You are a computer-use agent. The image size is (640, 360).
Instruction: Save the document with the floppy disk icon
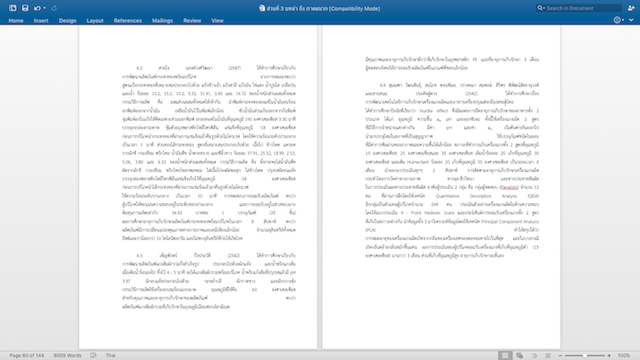pos(25,8)
